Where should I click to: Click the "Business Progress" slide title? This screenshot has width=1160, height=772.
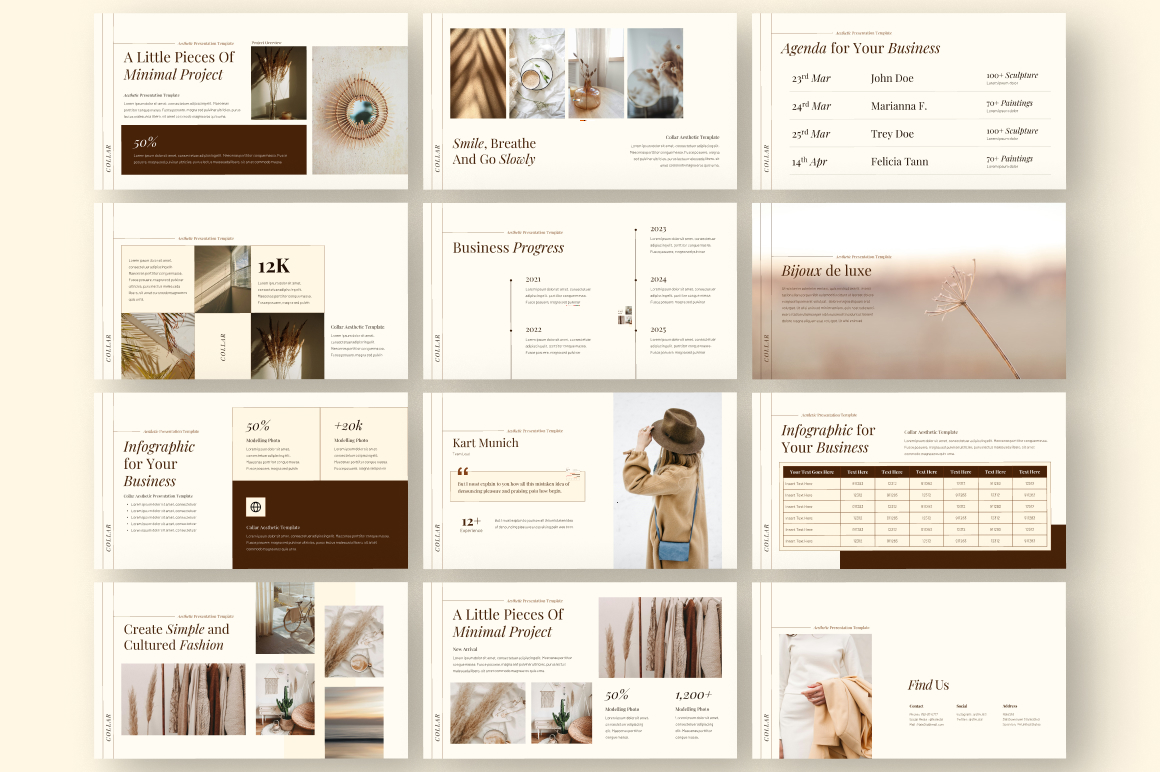click(x=508, y=248)
